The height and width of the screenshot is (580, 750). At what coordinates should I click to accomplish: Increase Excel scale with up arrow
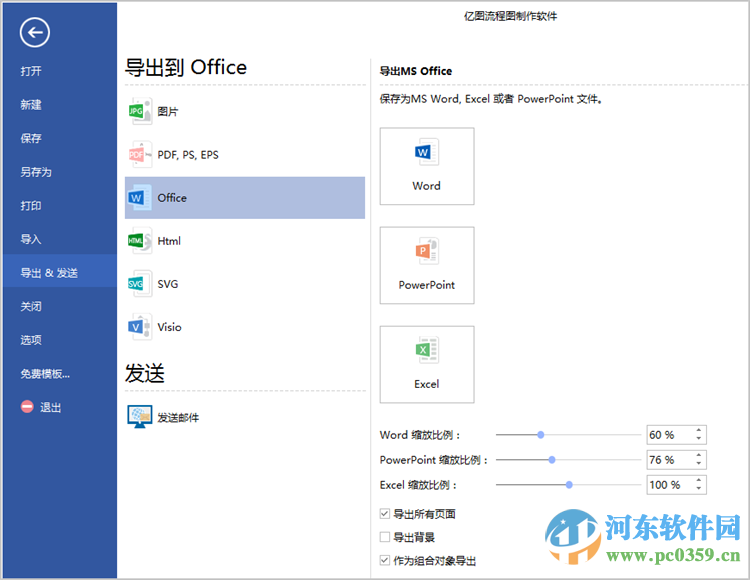(699, 481)
